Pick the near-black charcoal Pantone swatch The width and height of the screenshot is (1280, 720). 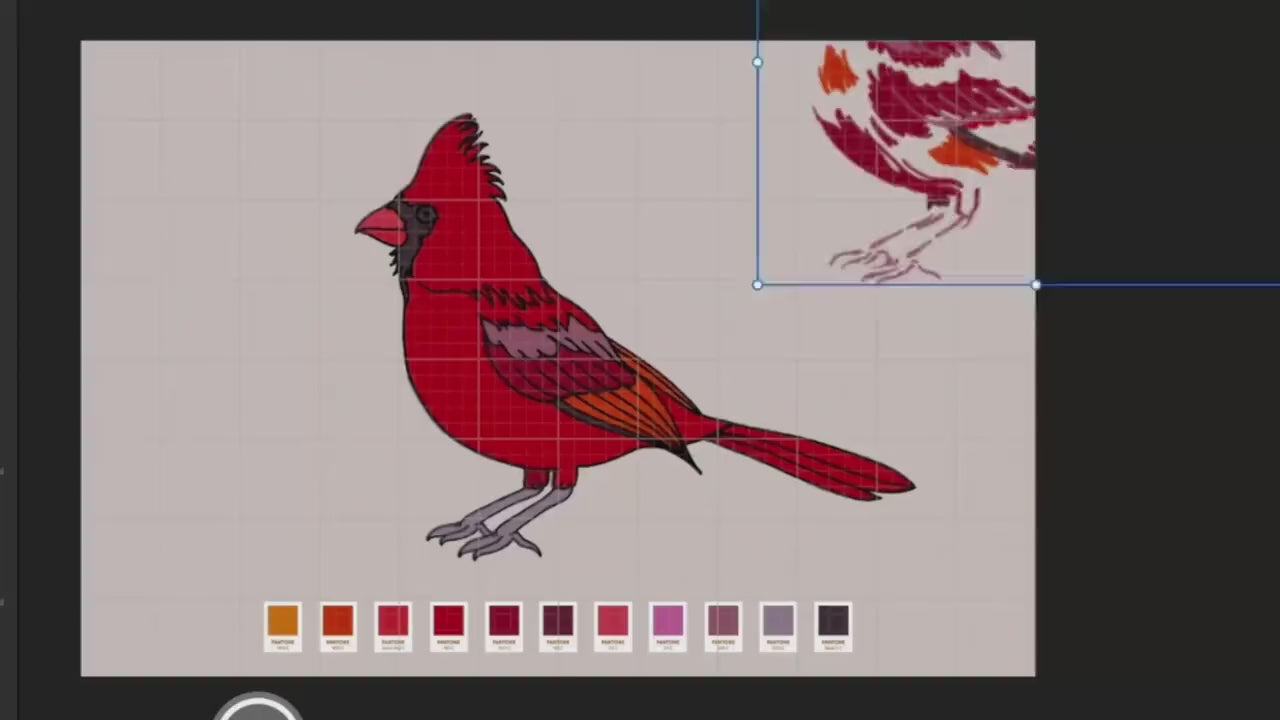[833, 621]
